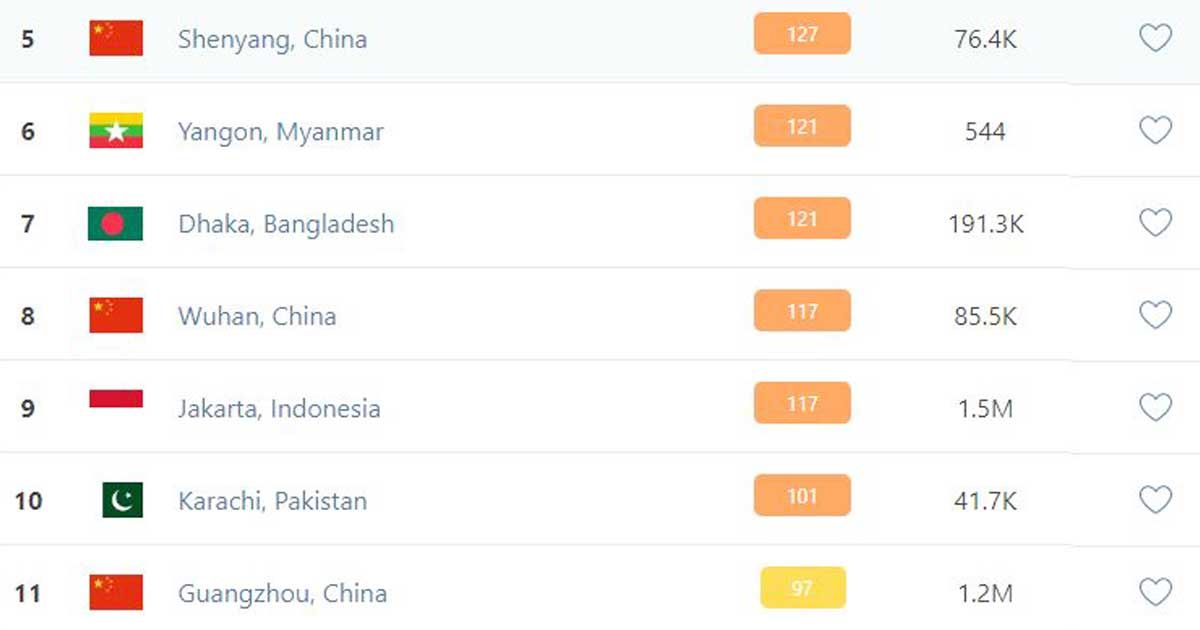Click the Pakistan flag icon
The width and height of the screenshot is (1200, 630).
(122, 500)
